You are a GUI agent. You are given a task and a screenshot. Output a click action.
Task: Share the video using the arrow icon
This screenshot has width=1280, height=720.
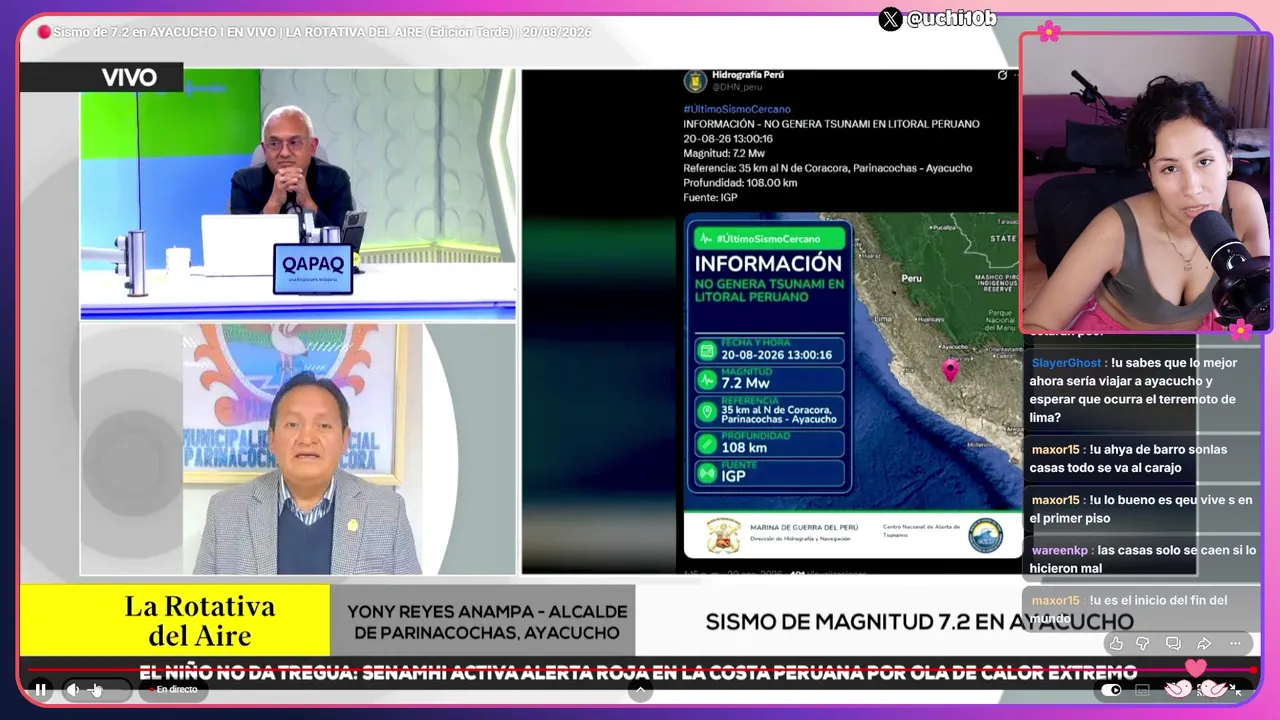coord(1204,643)
